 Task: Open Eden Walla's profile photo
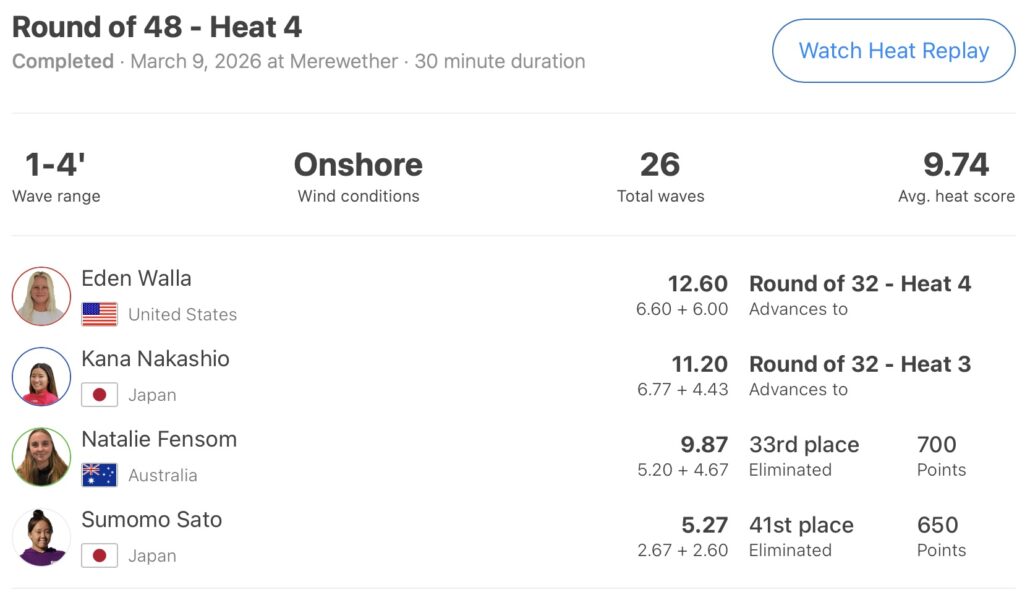[41, 296]
